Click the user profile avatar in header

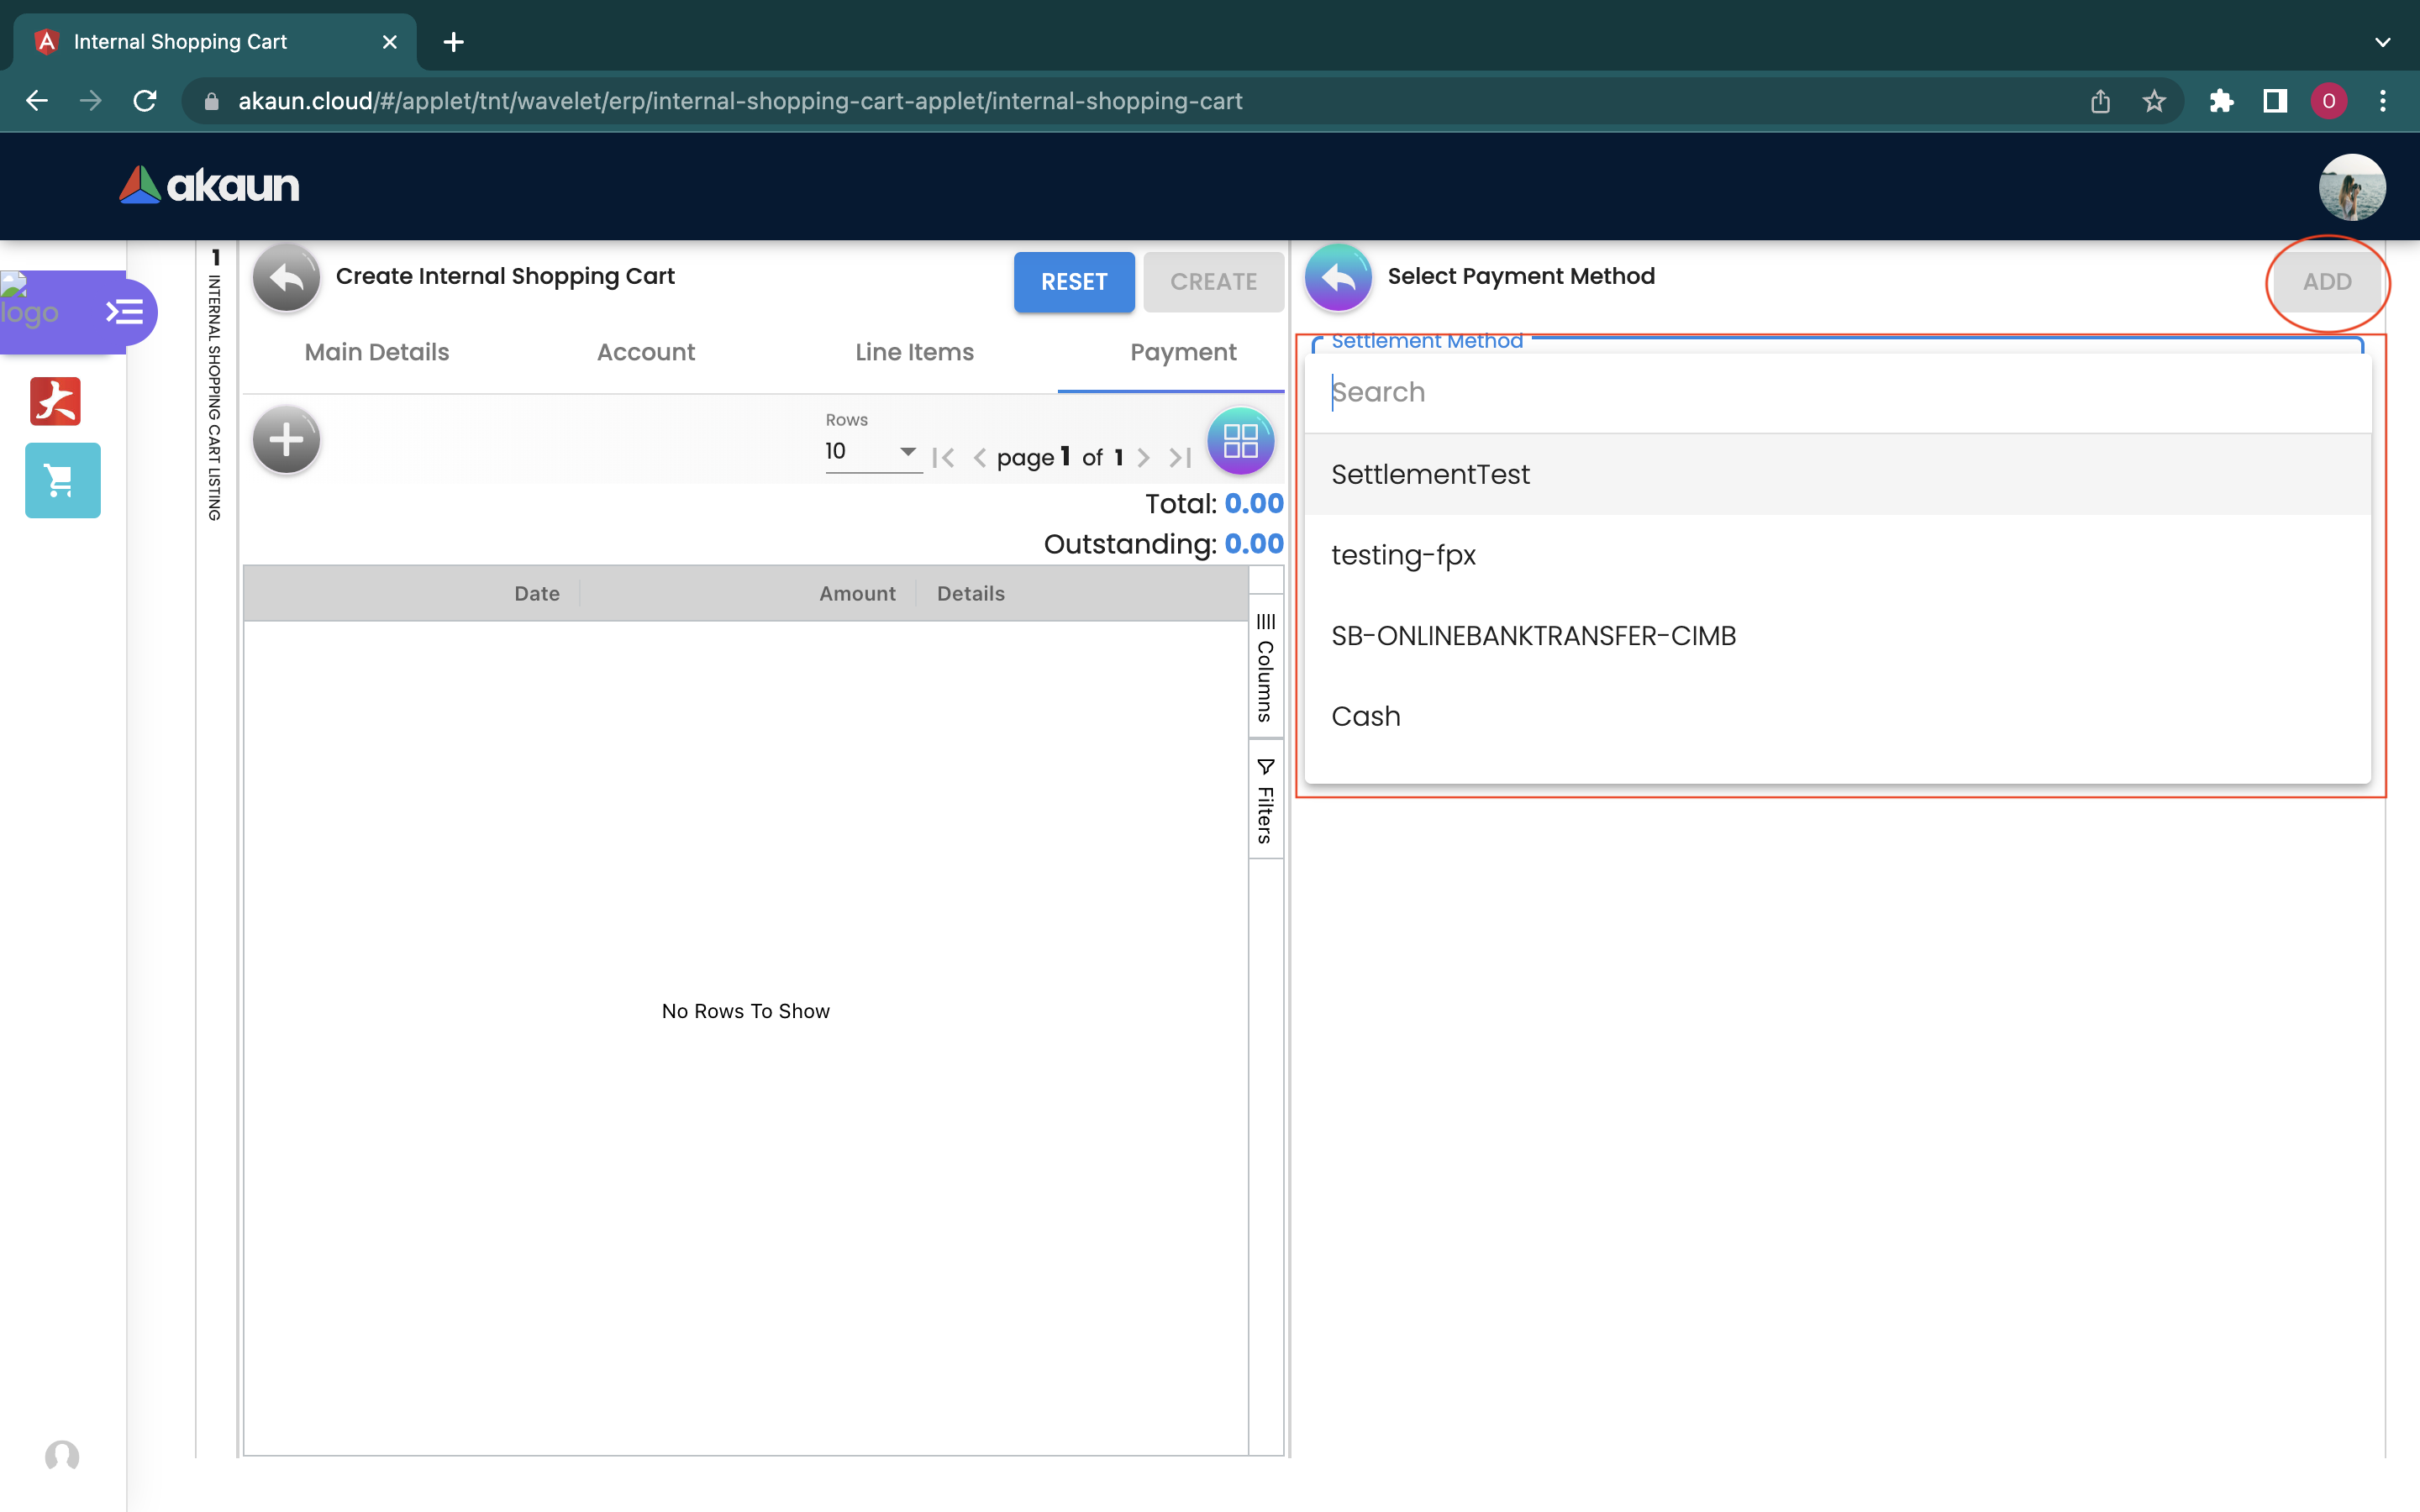[x=2350, y=187]
